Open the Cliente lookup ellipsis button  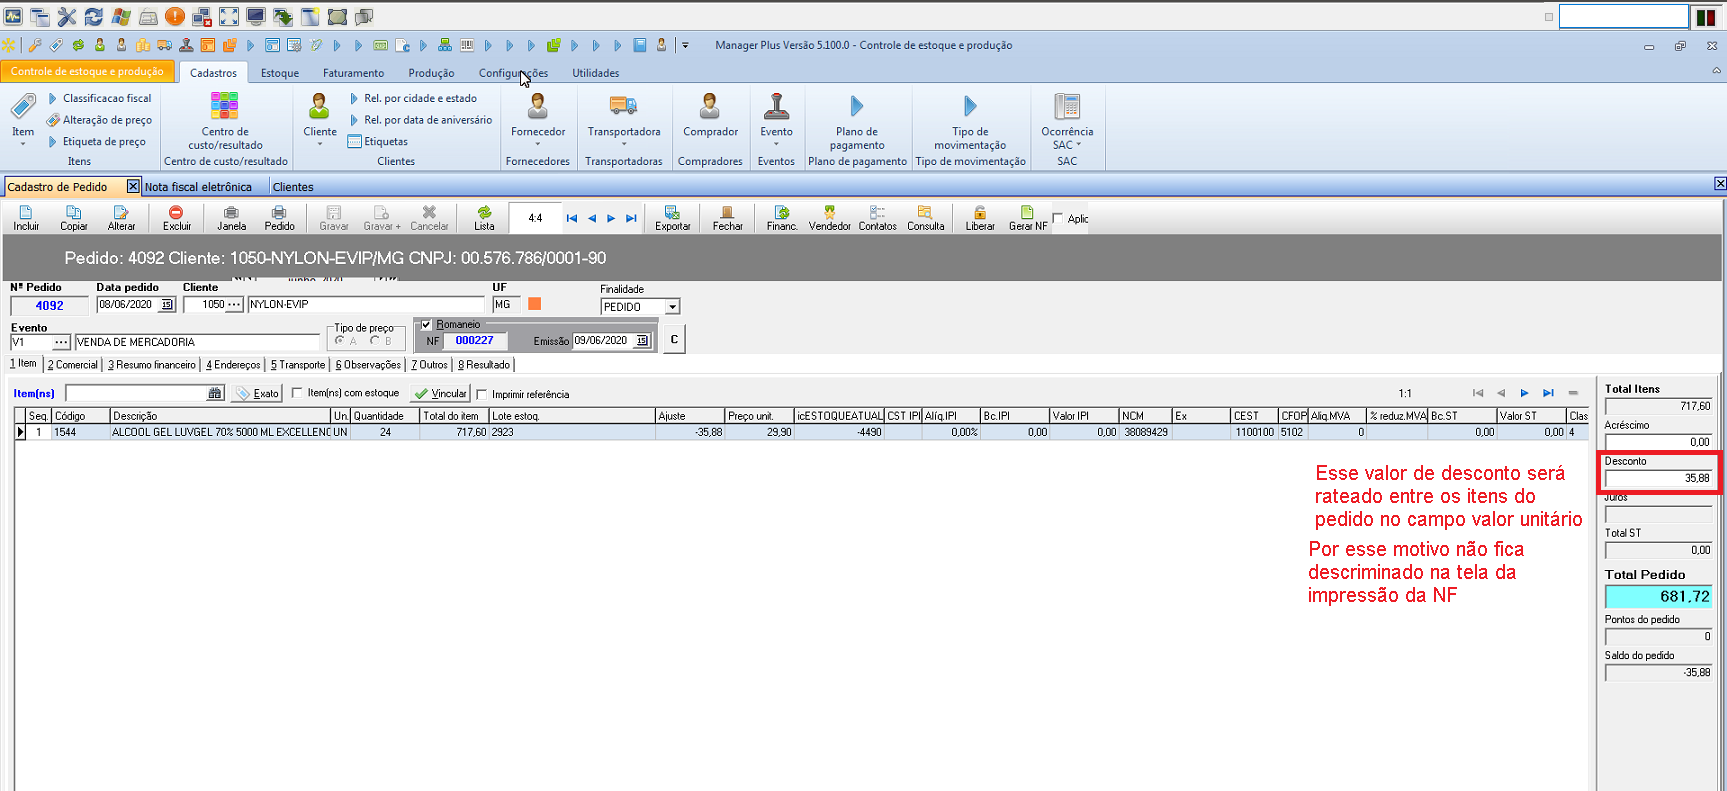234,305
